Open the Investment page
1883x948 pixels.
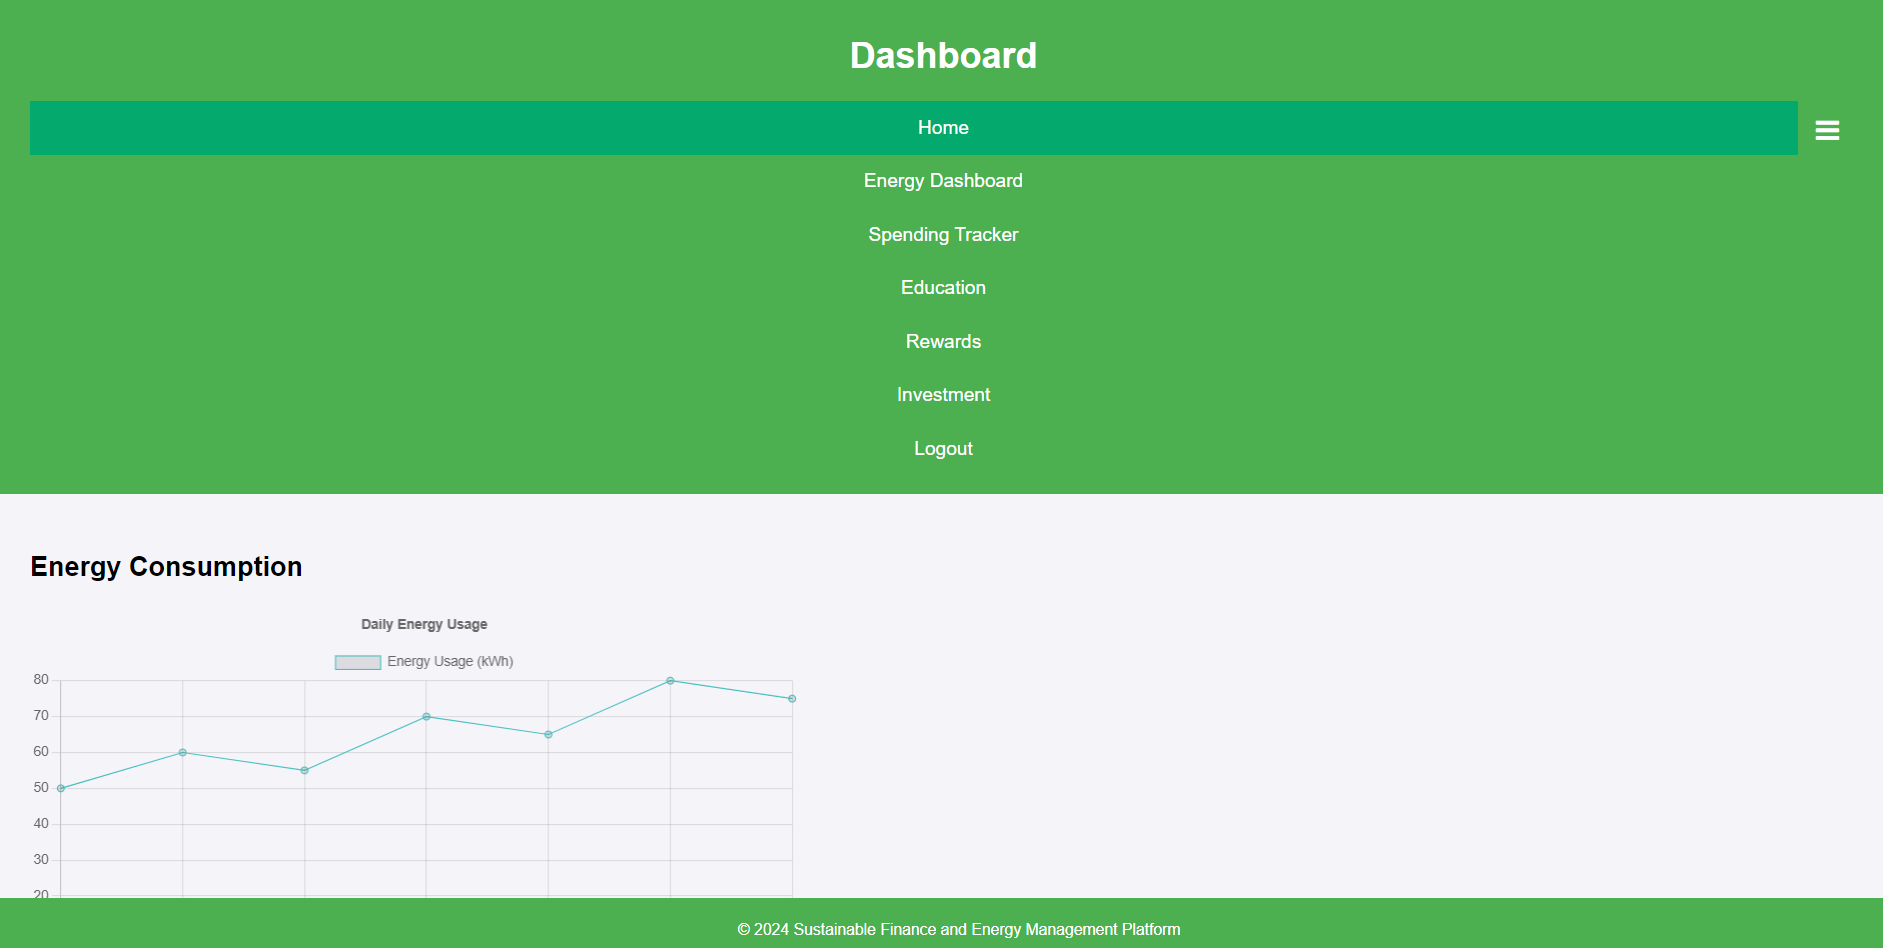tap(941, 395)
